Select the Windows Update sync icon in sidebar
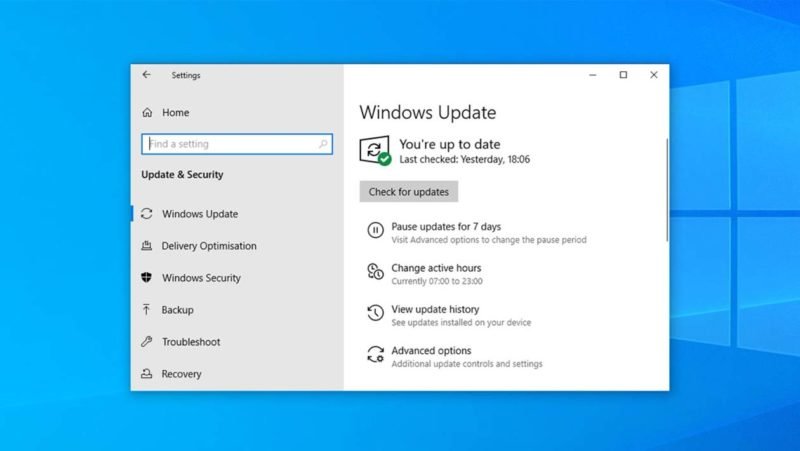The width and height of the screenshot is (800, 451). pos(147,214)
